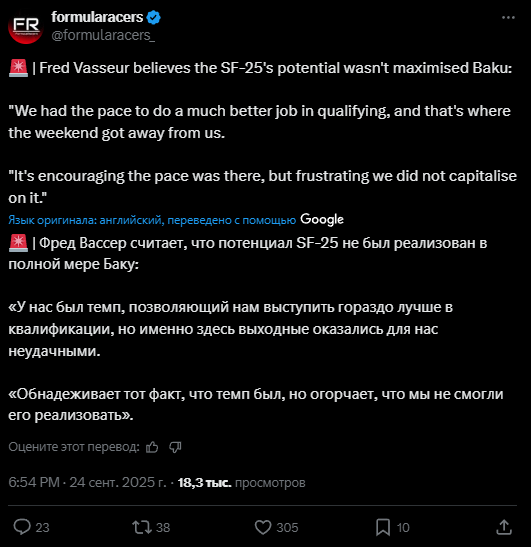This screenshot has height=547, width=531.
Task: Open the reply comment icon
Action: click(x=22, y=527)
